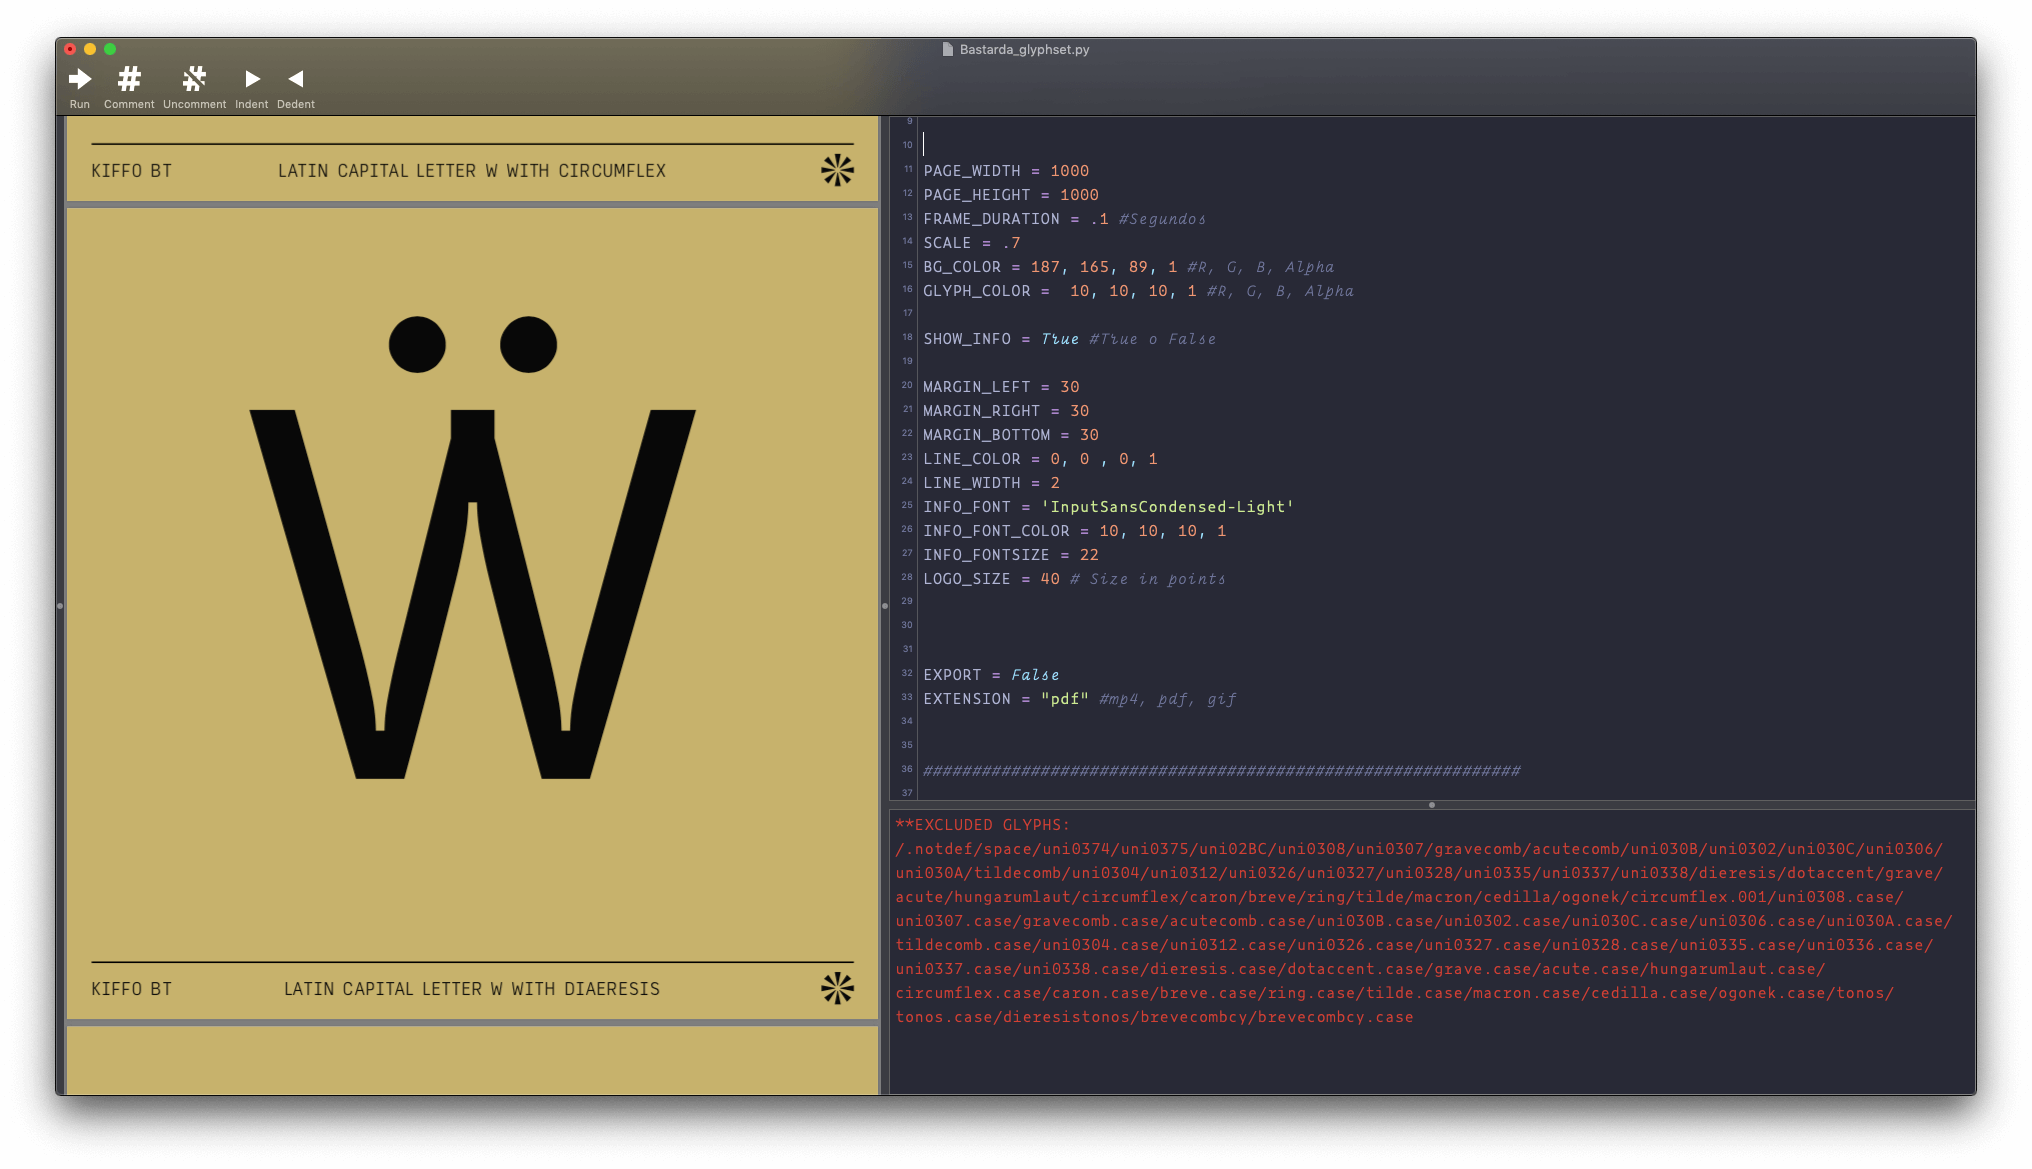Screen dimensions: 2032x1169
Task: Click the output line starting with acute/hungarumlaut
Action: pyautogui.click(x=1399, y=897)
